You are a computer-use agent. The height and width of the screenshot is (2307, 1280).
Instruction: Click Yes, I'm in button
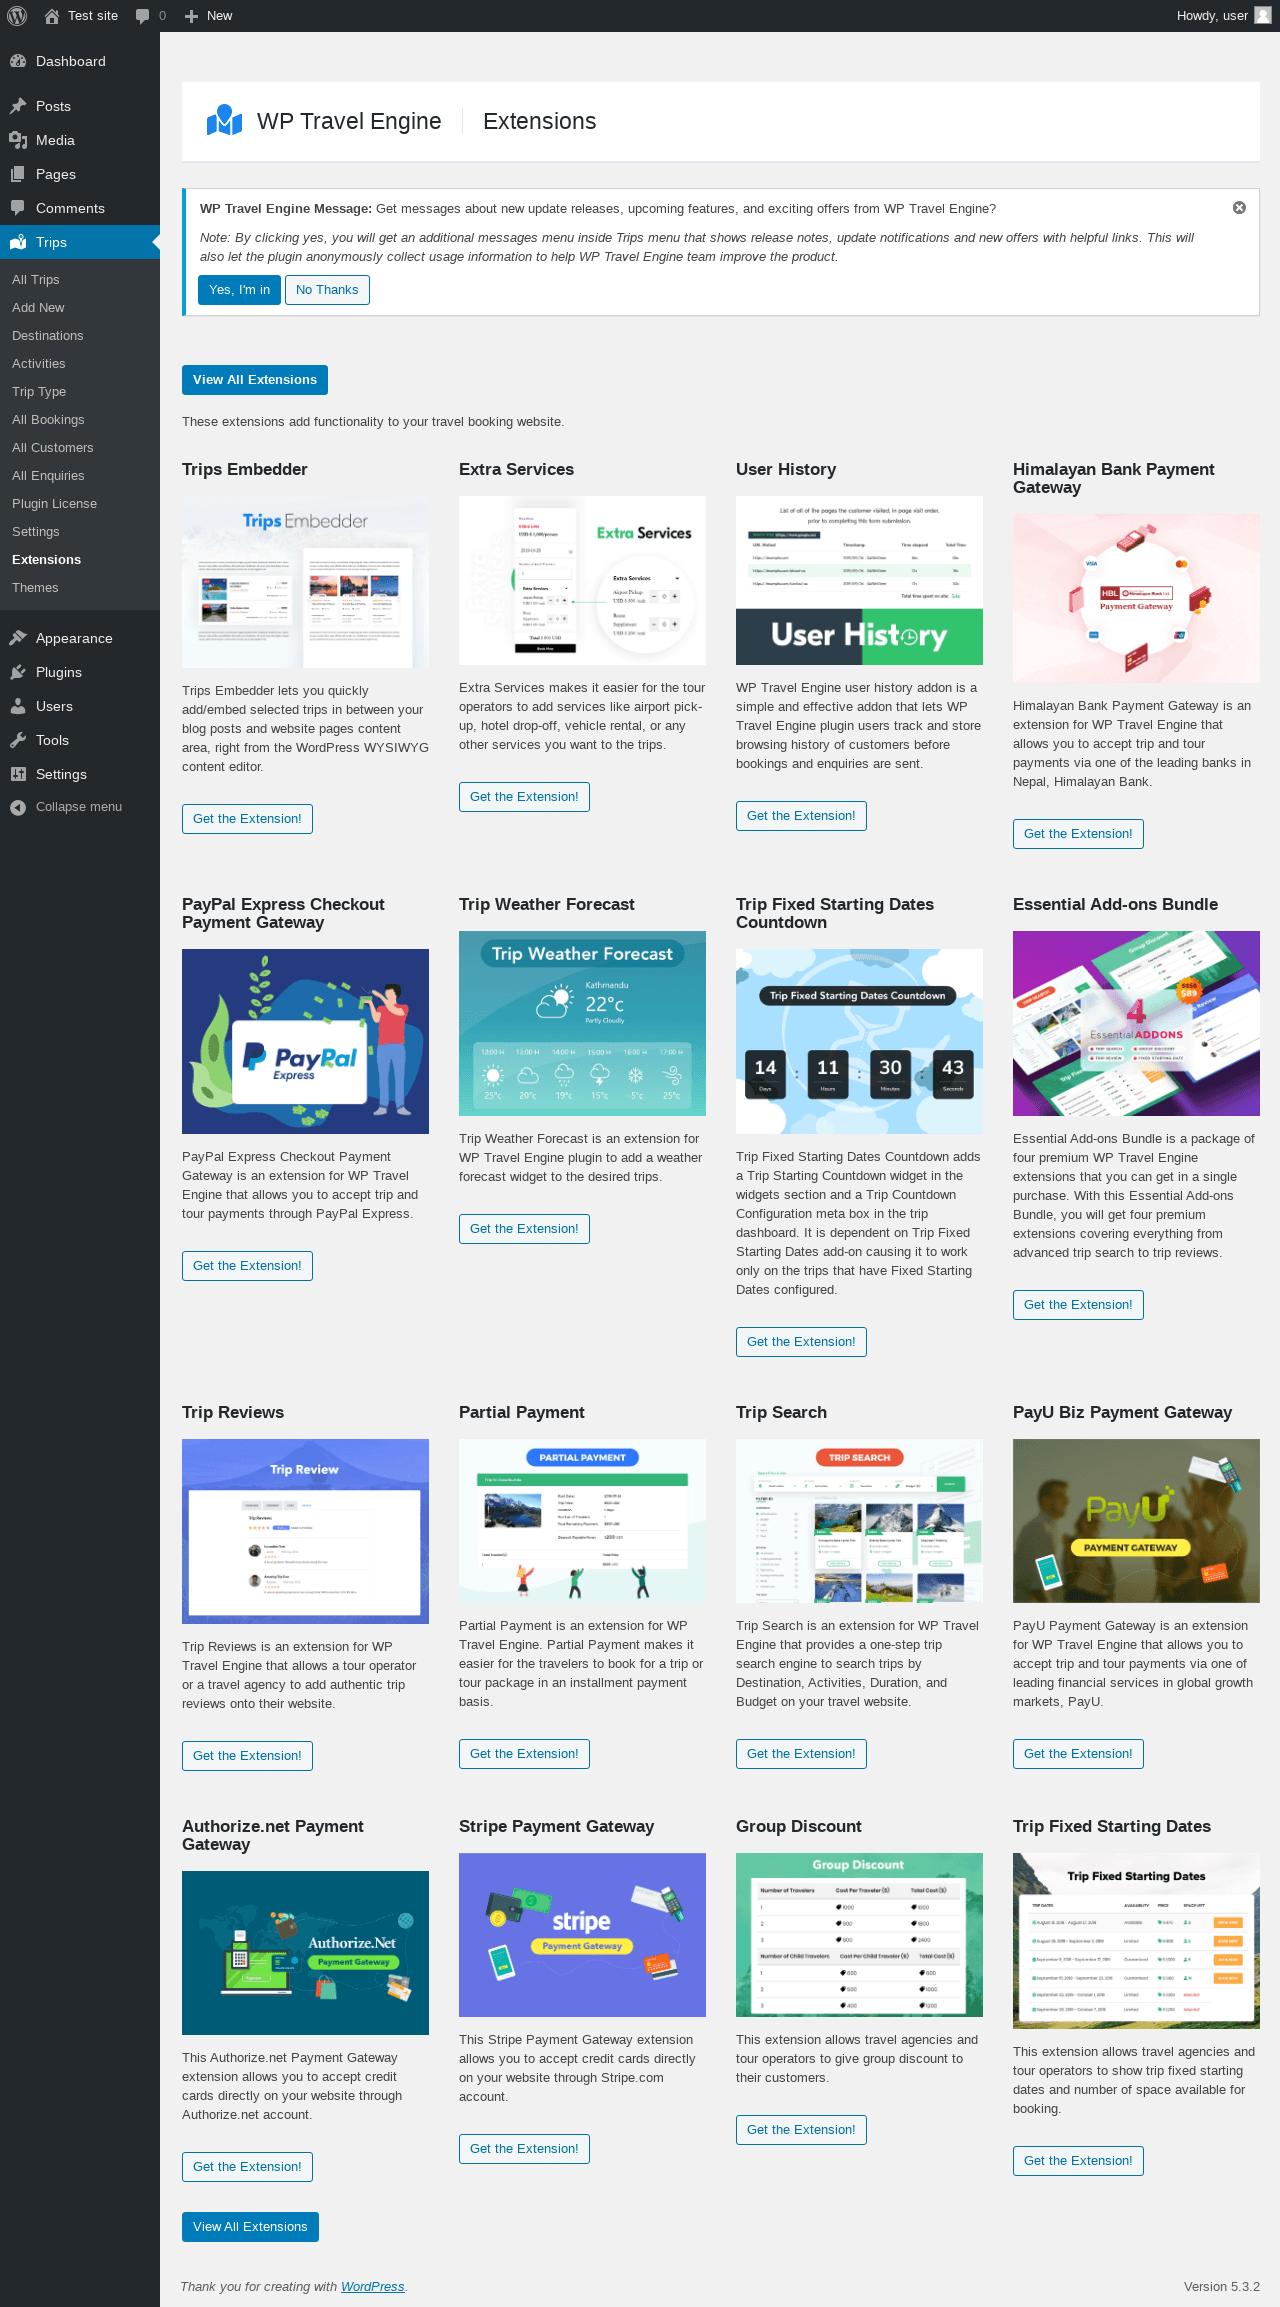[239, 290]
